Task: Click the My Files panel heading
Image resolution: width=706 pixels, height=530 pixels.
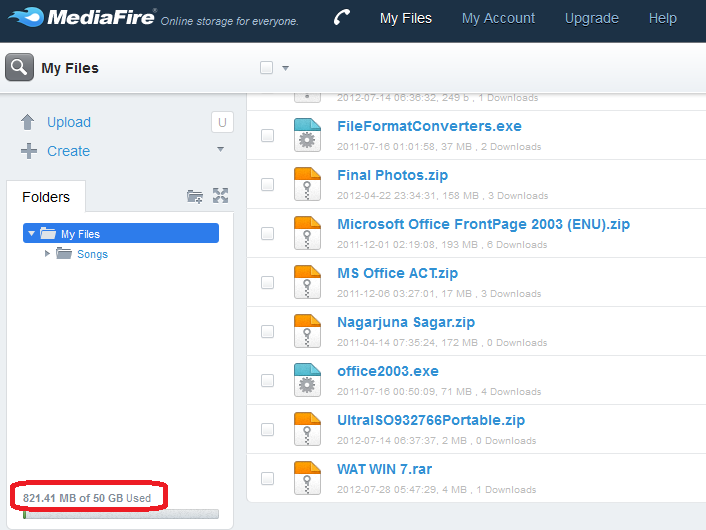Action: [x=70, y=68]
